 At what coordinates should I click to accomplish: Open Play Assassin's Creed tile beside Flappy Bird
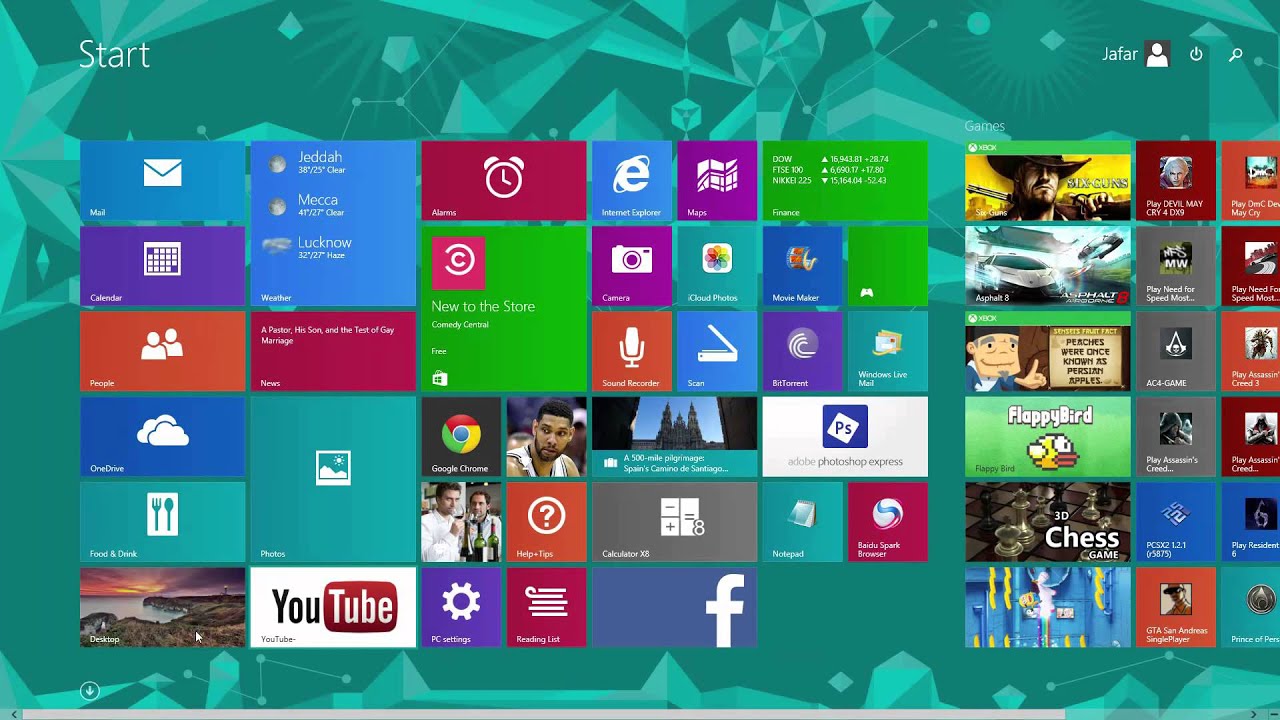[1176, 437]
